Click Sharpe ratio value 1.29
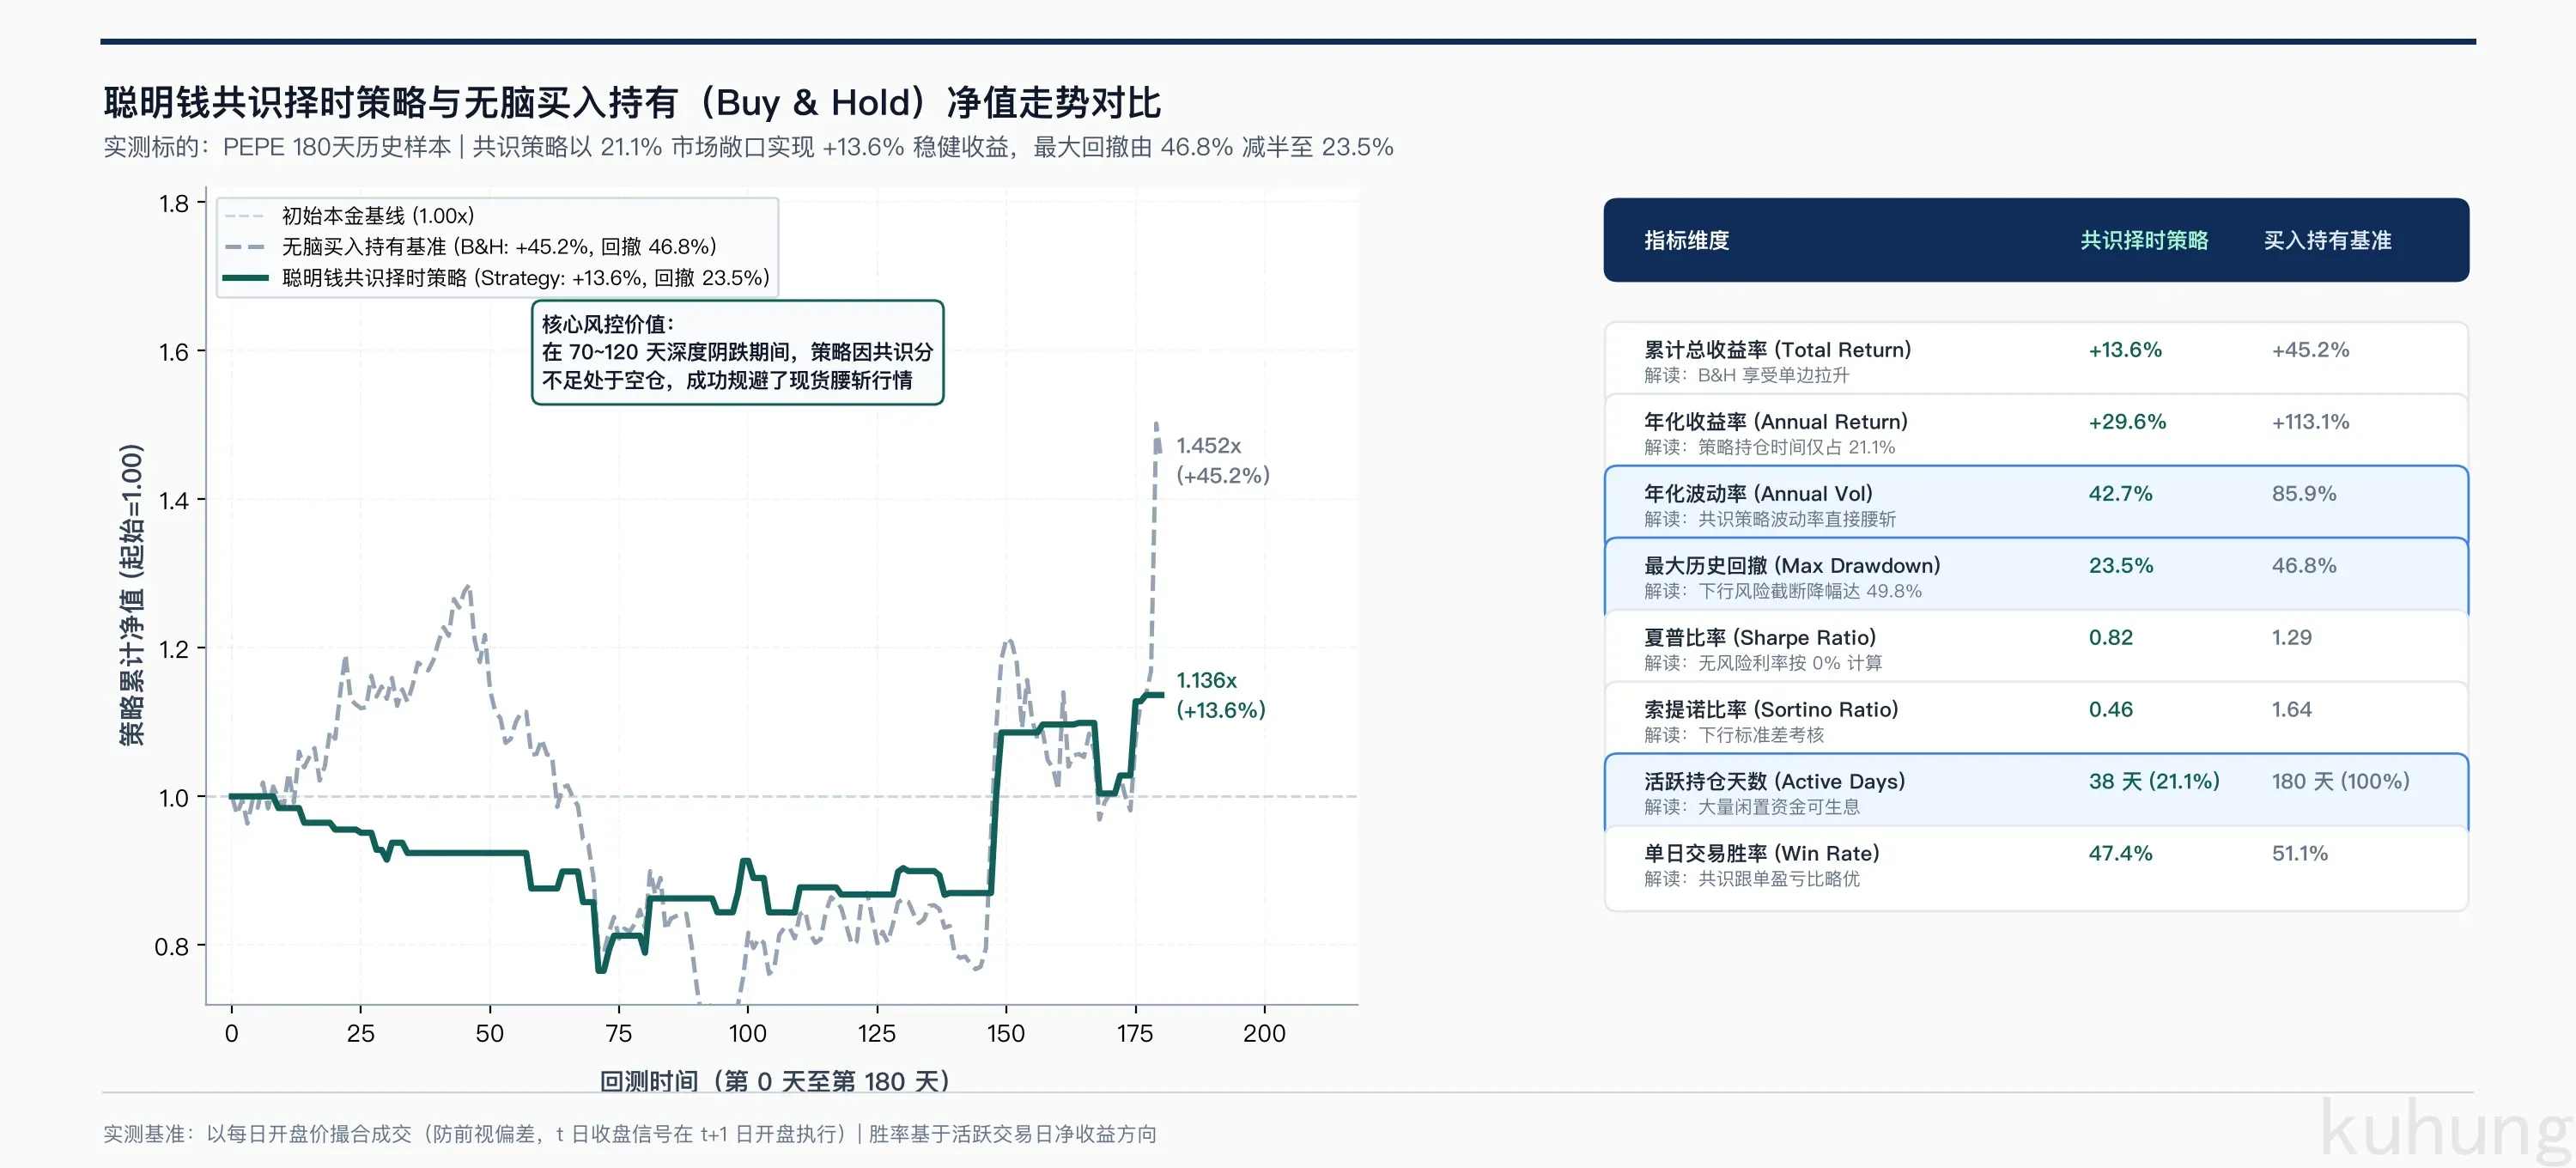 (x=2291, y=638)
